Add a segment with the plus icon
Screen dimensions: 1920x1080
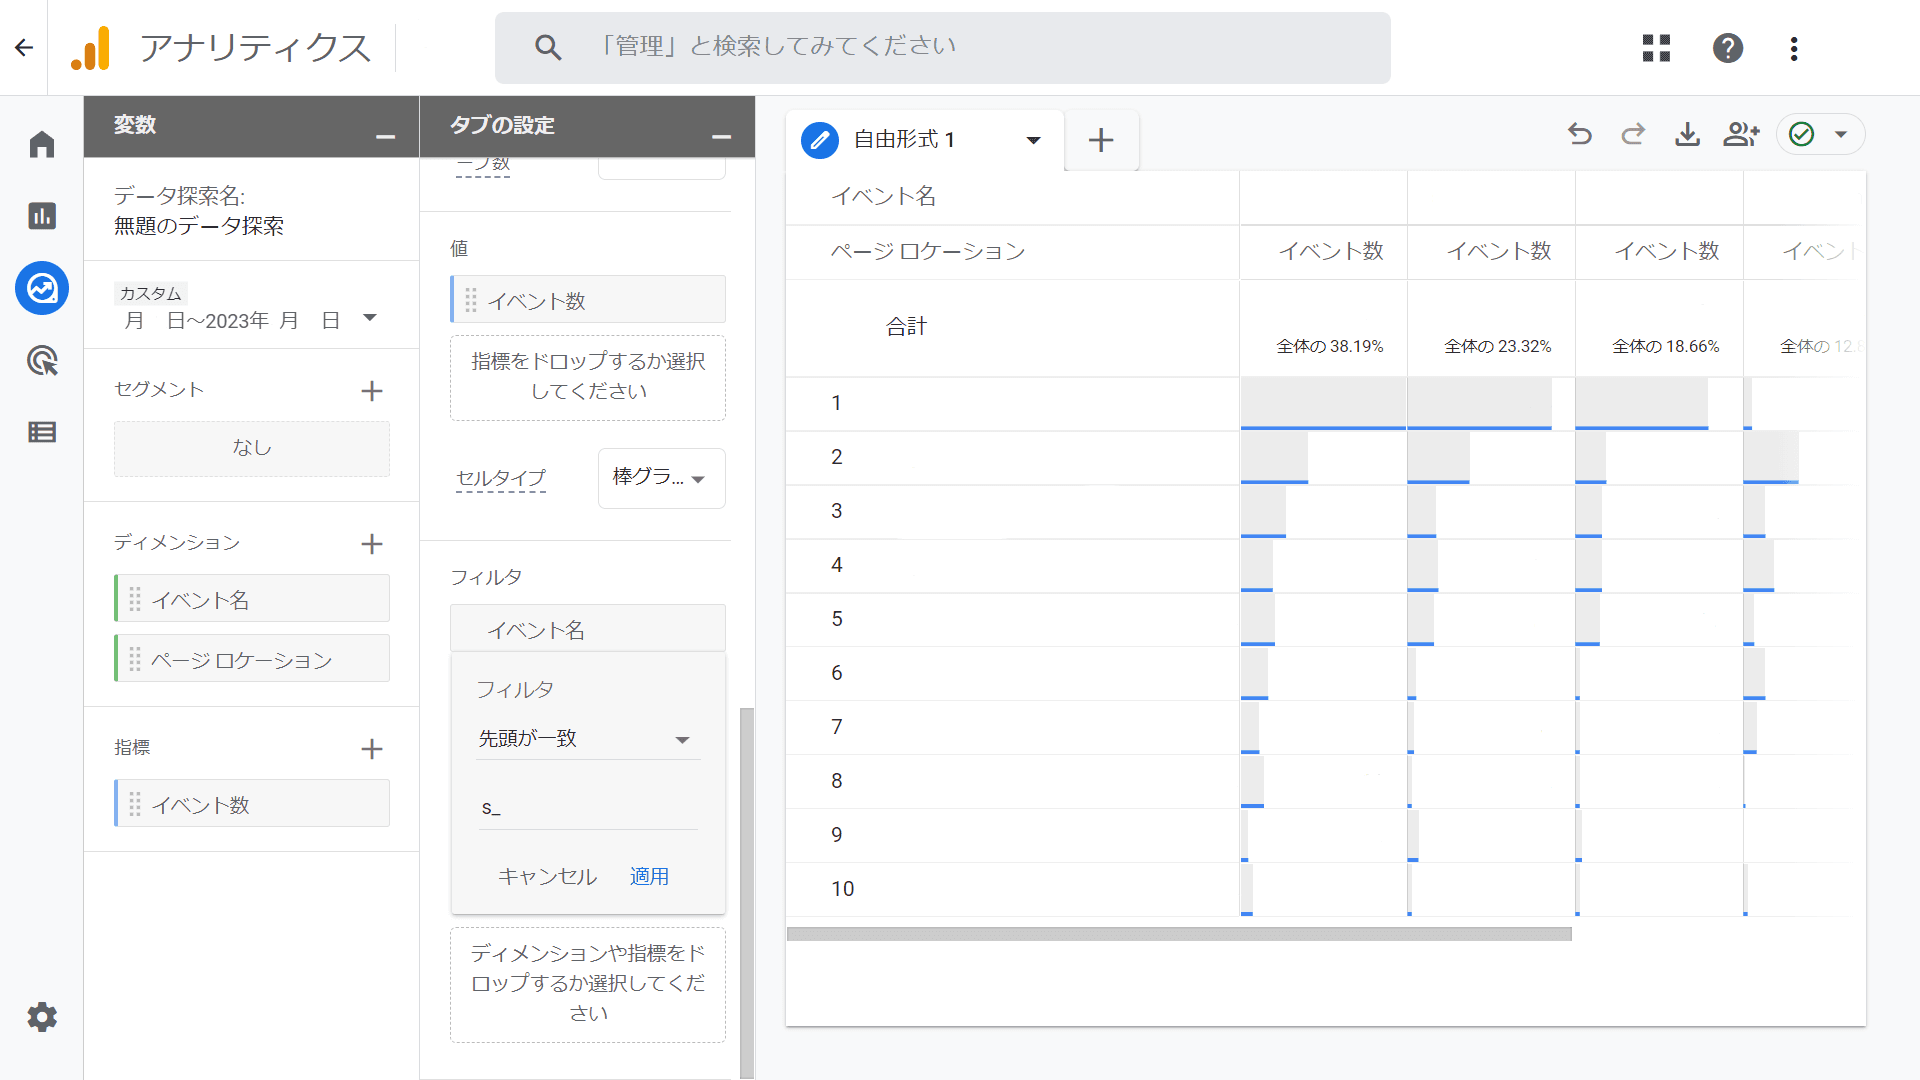click(x=372, y=391)
